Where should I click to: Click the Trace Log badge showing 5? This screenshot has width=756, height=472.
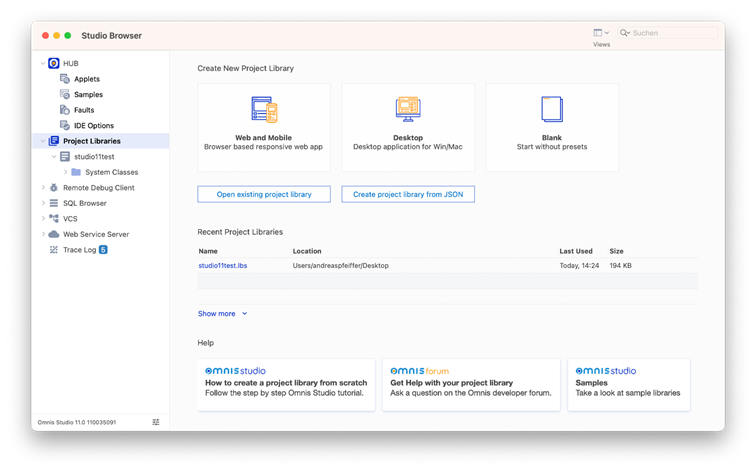pyautogui.click(x=103, y=249)
